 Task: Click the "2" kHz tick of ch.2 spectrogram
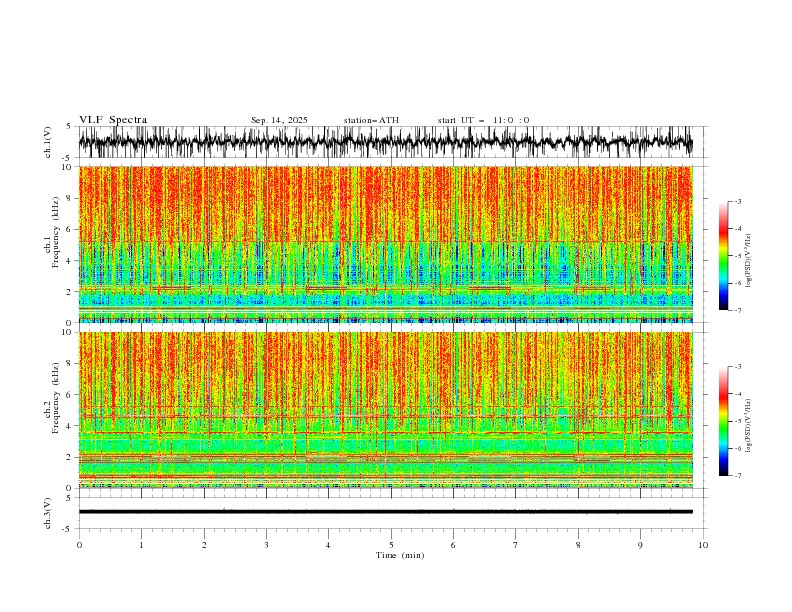point(70,457)
